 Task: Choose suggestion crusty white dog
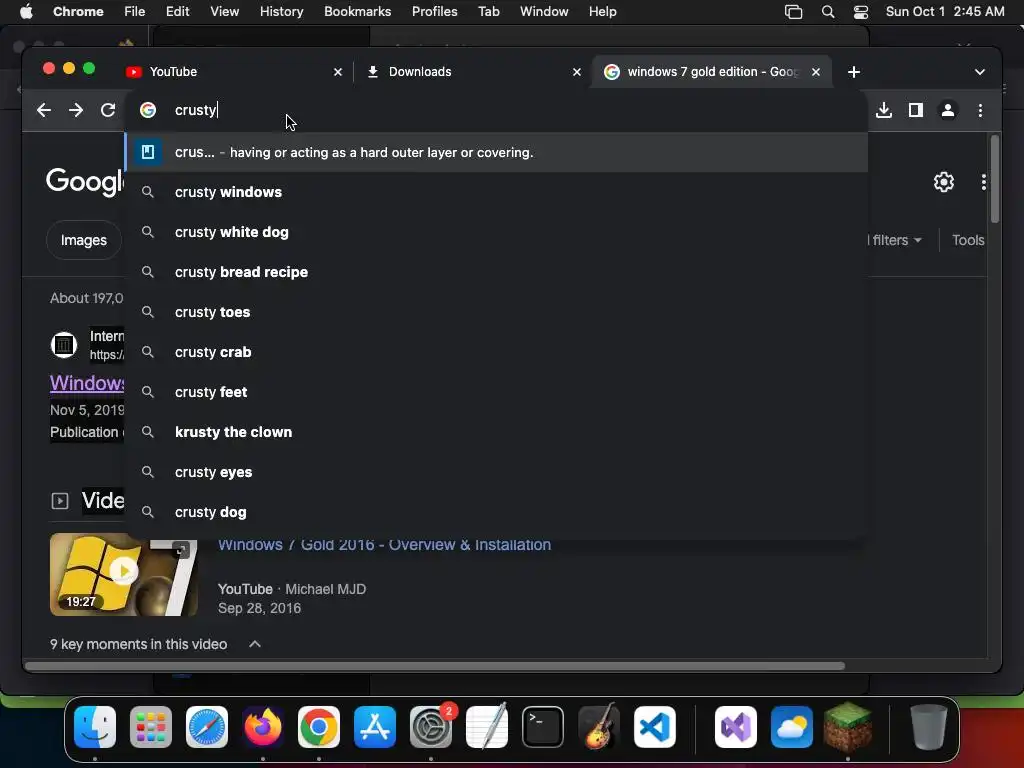click(x=496, y=232)
